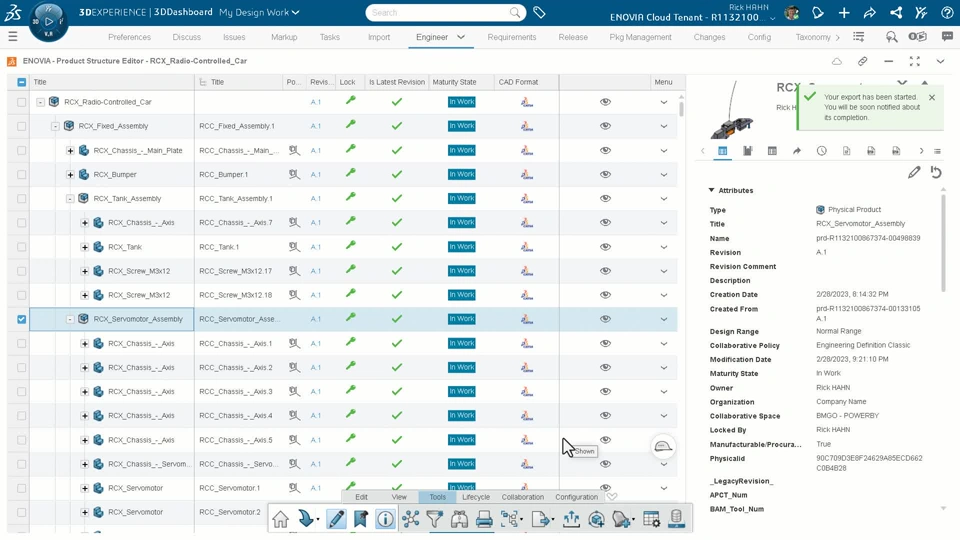
Task: Click the properties panel vertical scrollbar
Action: (x=943, y=242)
